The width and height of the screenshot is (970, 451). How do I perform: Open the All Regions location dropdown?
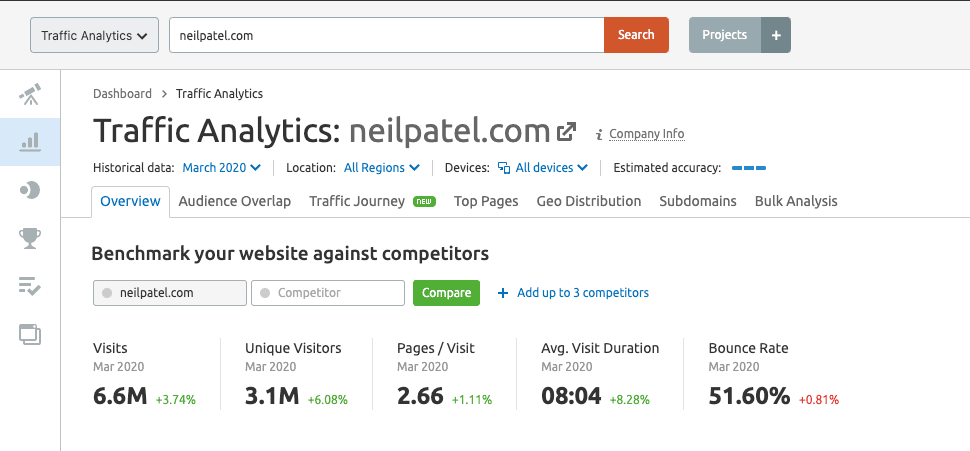click(382, 168)
